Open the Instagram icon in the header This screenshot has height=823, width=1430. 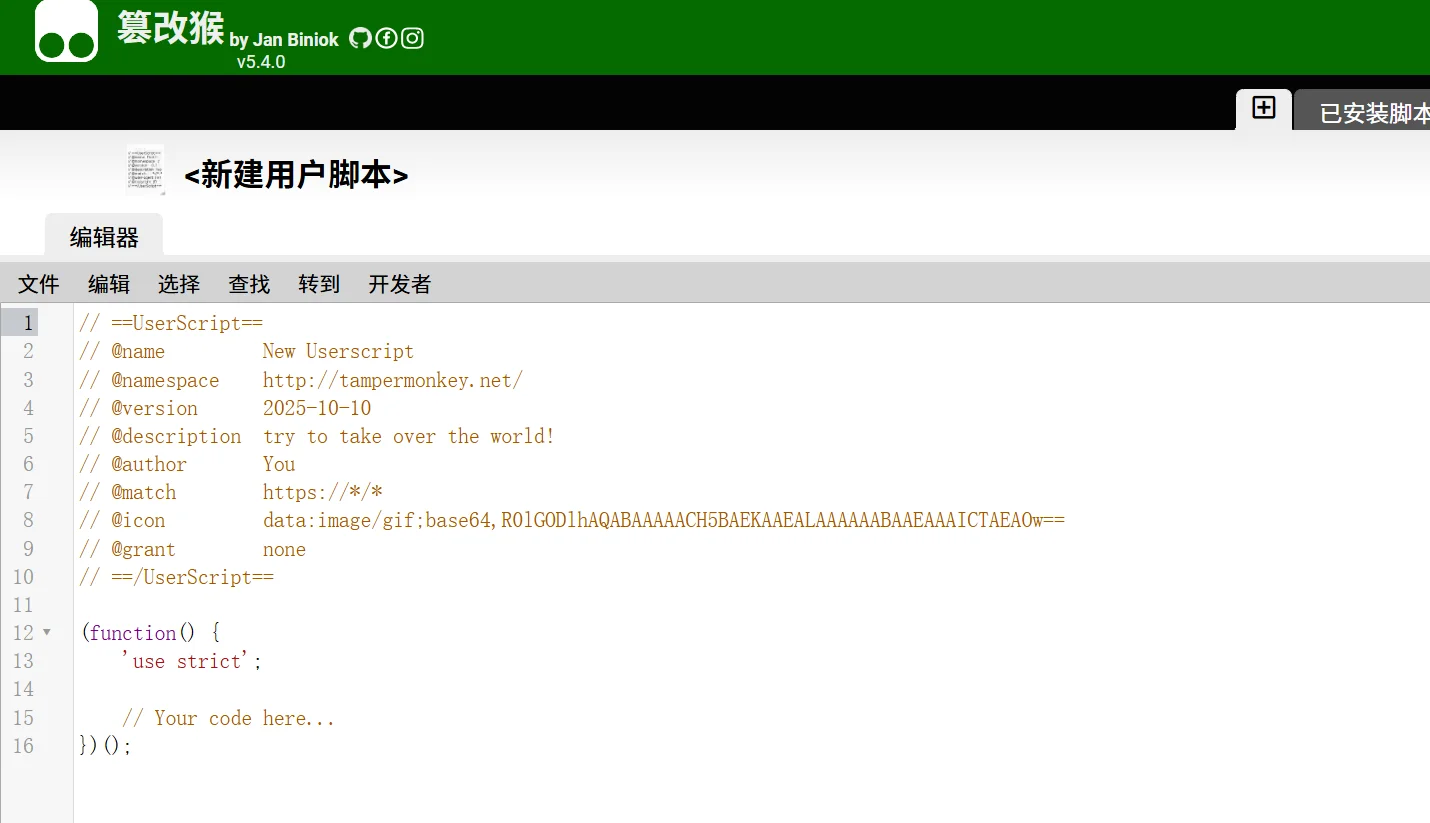(x=412, y=38)
